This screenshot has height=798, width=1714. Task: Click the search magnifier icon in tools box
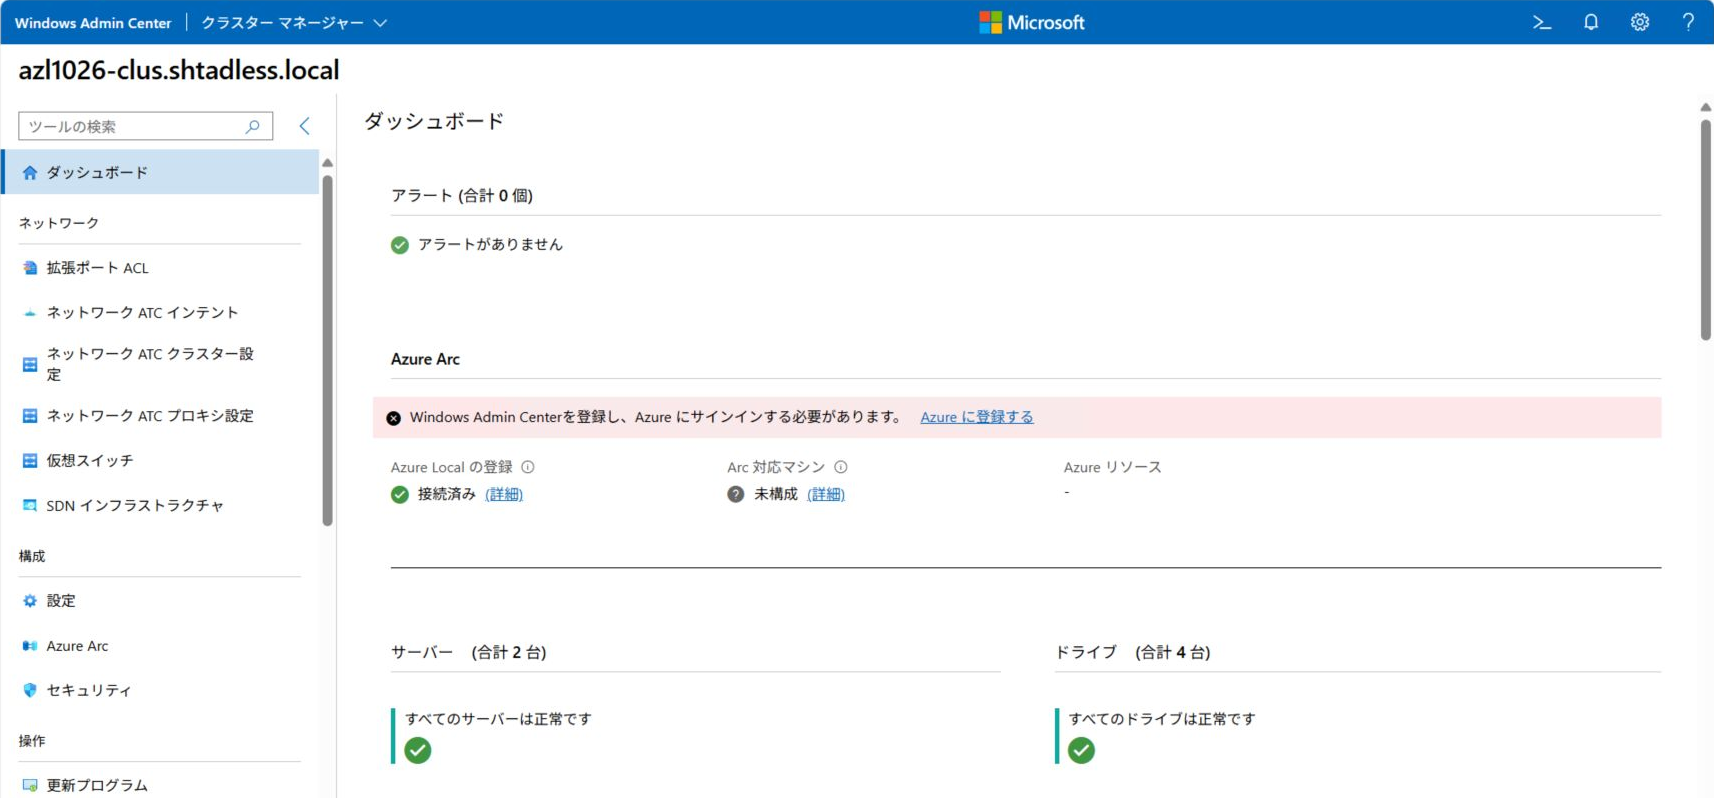pyautogui.click(x=253, y=126)
